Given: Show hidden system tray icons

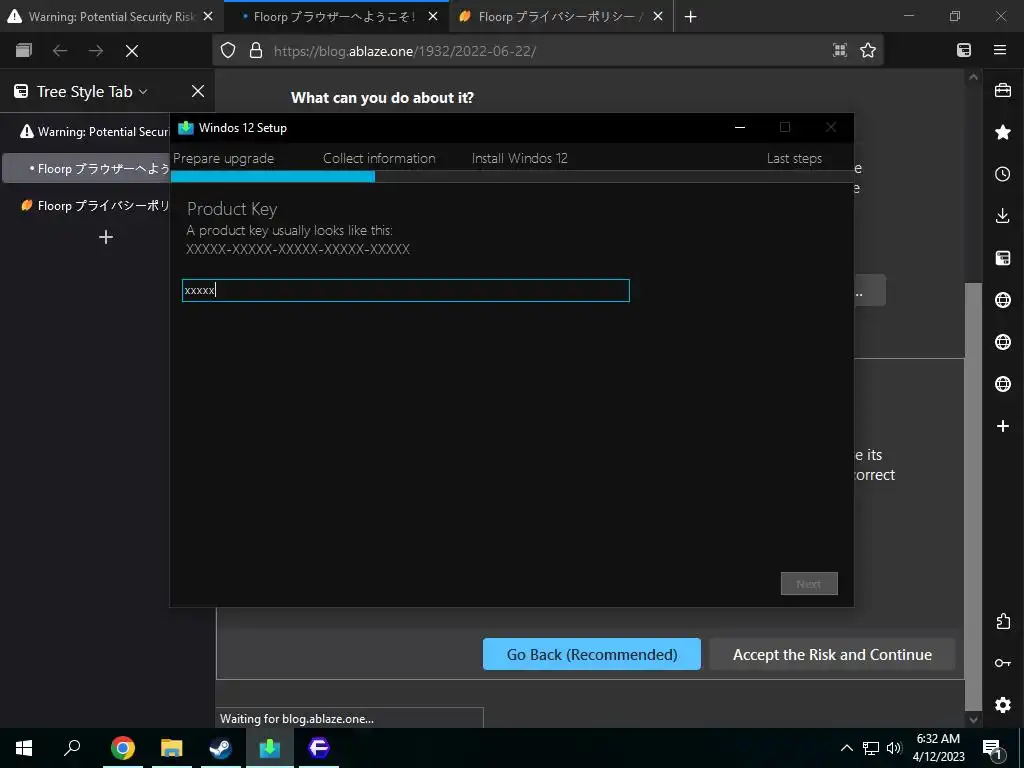Looking at the screenshot, I should click(x=846, y=748).
